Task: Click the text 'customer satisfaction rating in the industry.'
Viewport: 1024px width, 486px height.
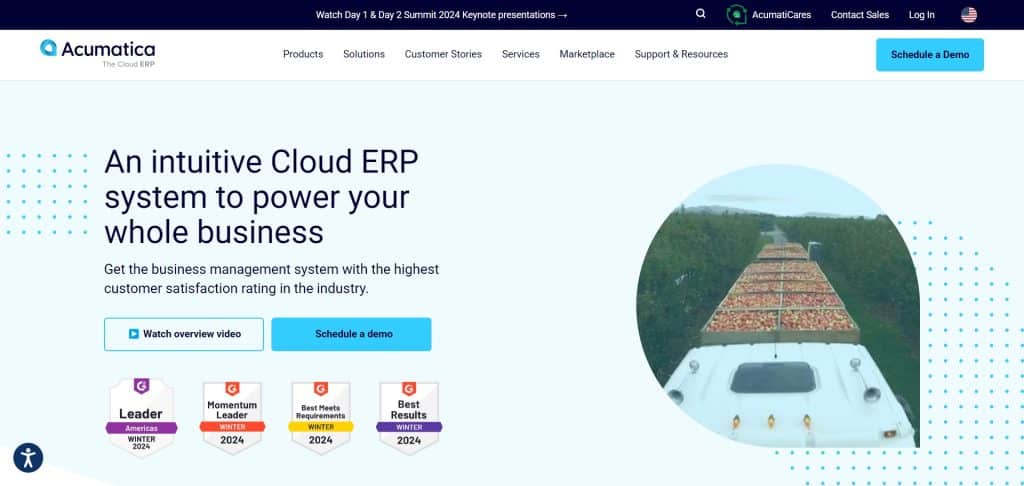Action: pos(236,288)
